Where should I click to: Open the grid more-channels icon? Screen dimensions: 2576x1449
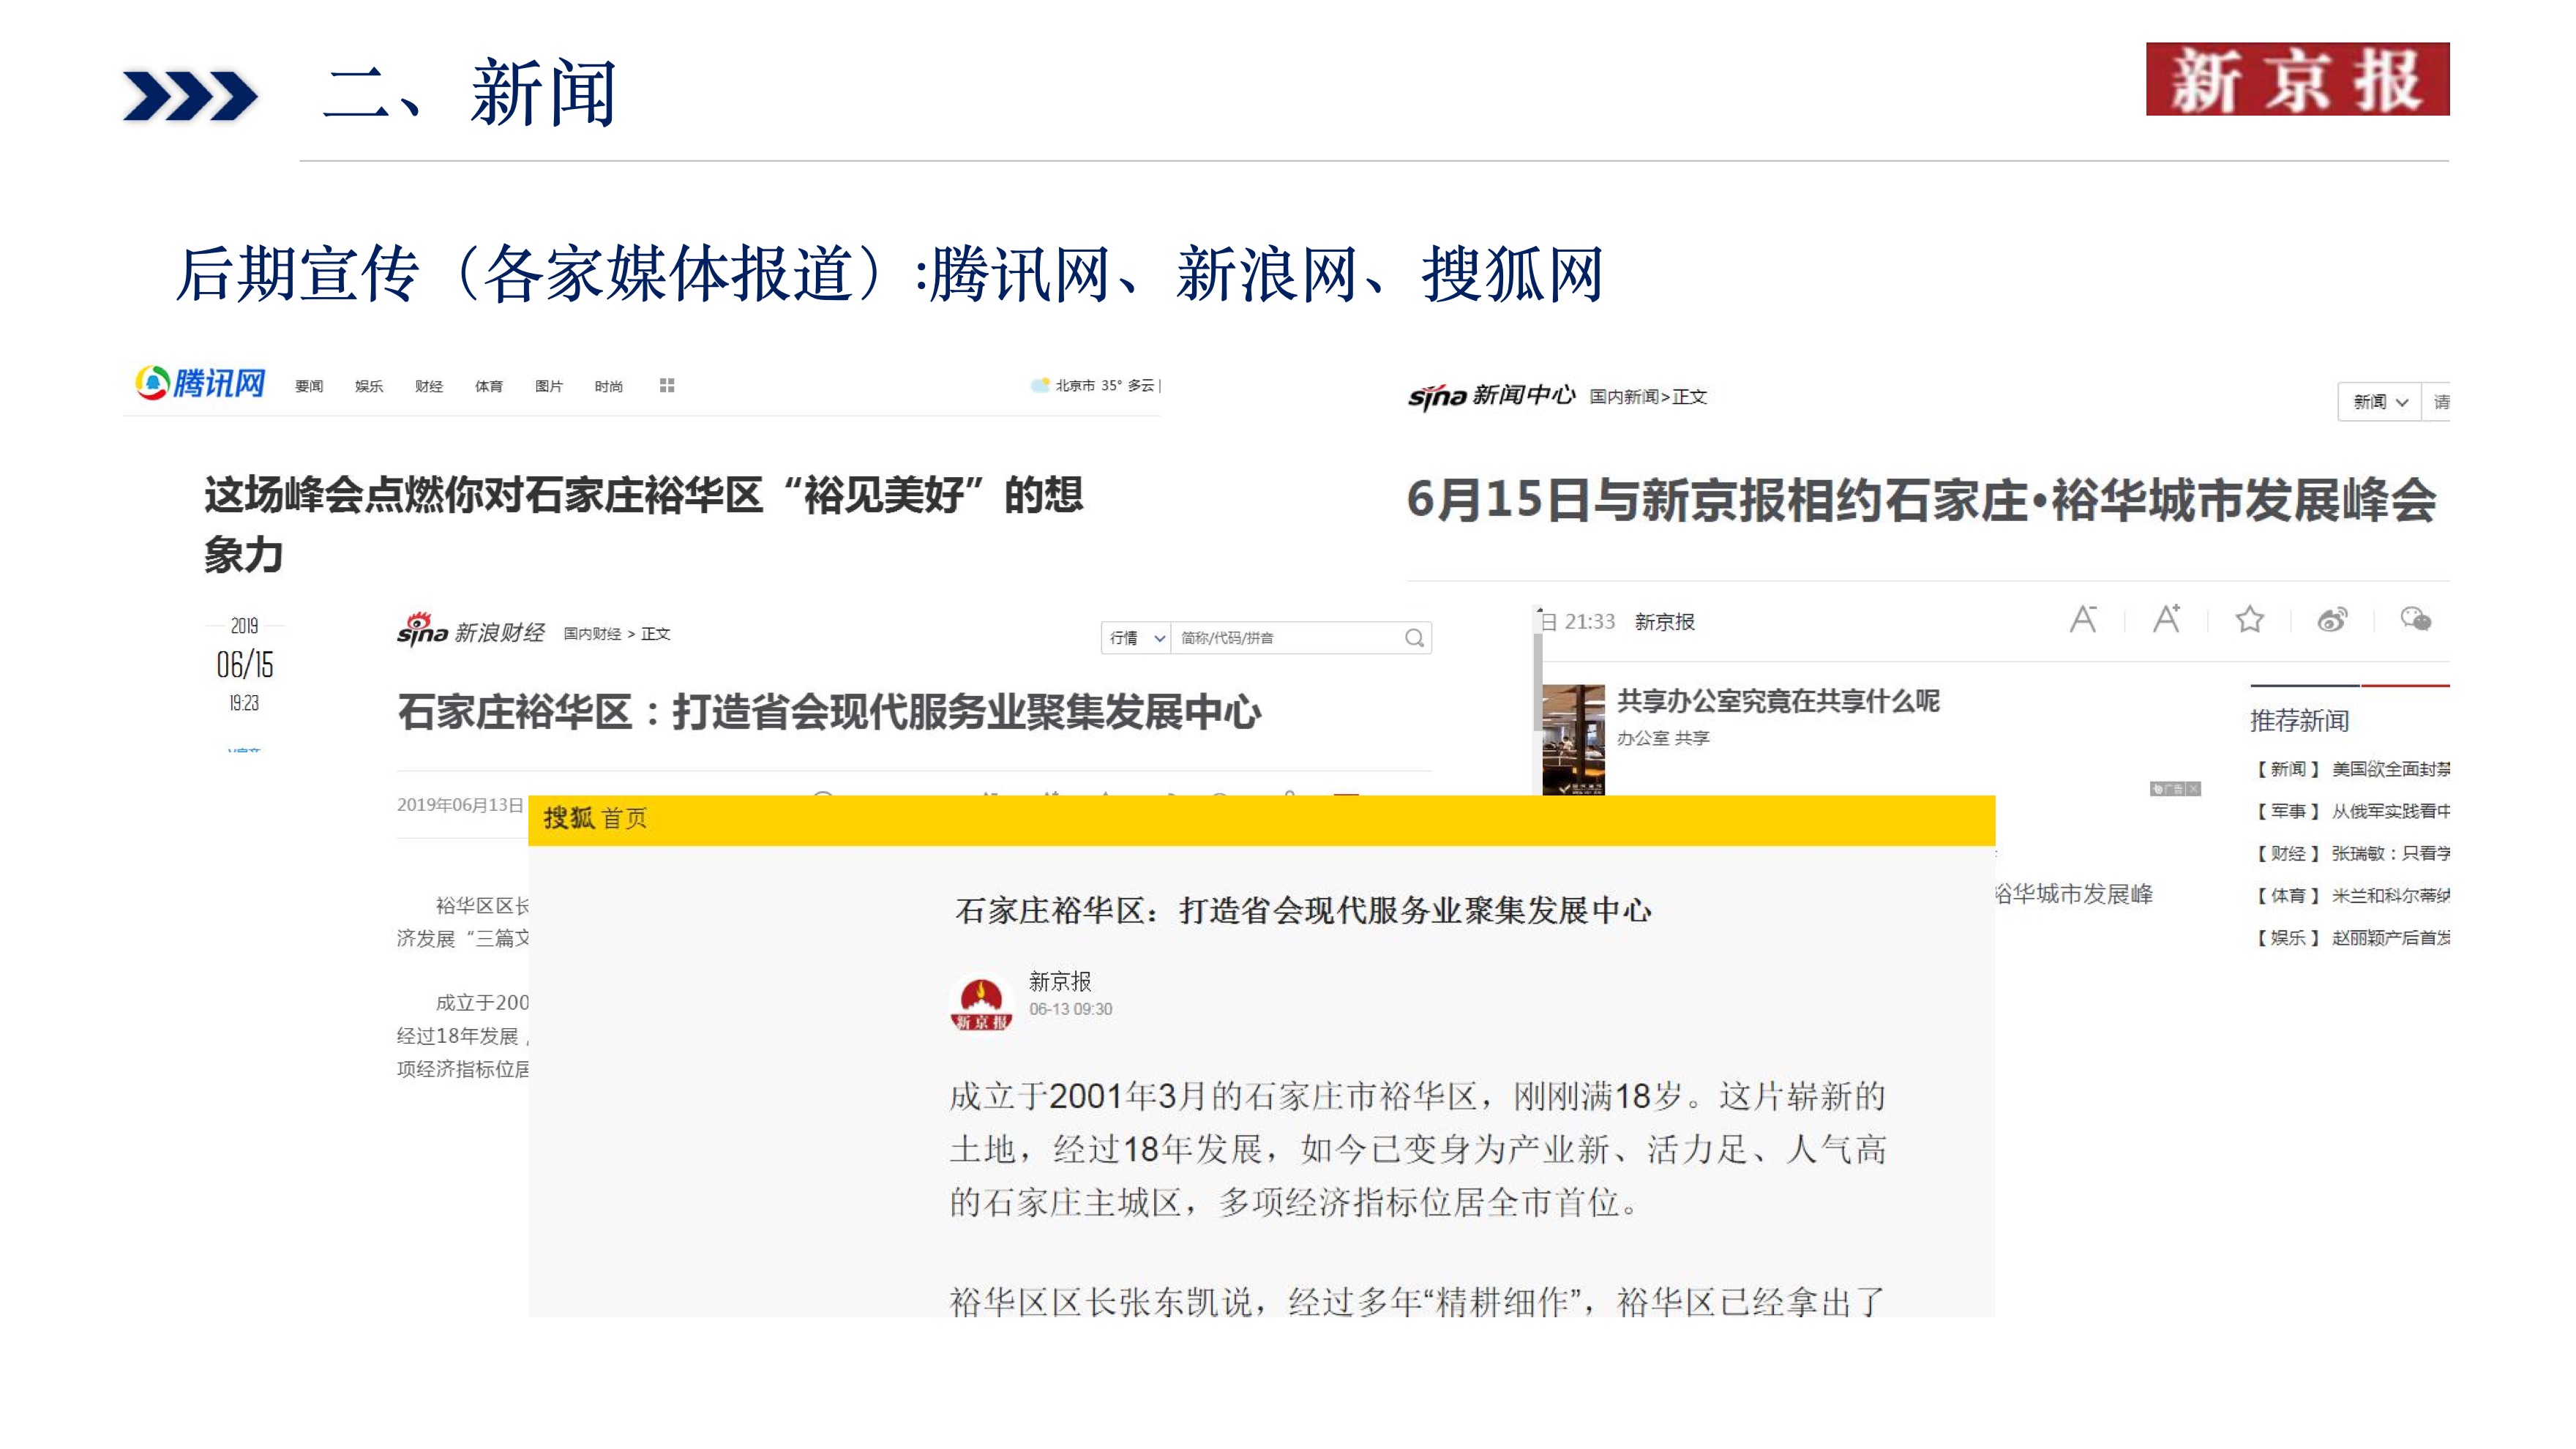pos(667,386)
